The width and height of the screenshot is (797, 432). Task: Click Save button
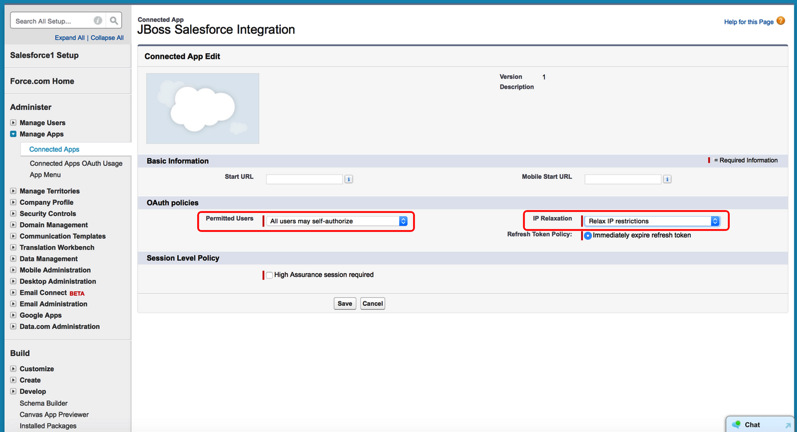(345, 303)
